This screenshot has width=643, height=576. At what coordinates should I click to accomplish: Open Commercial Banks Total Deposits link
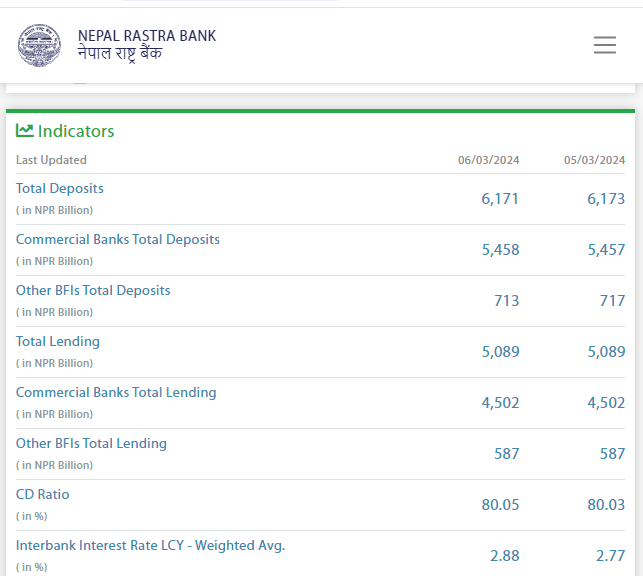[118, 239]
